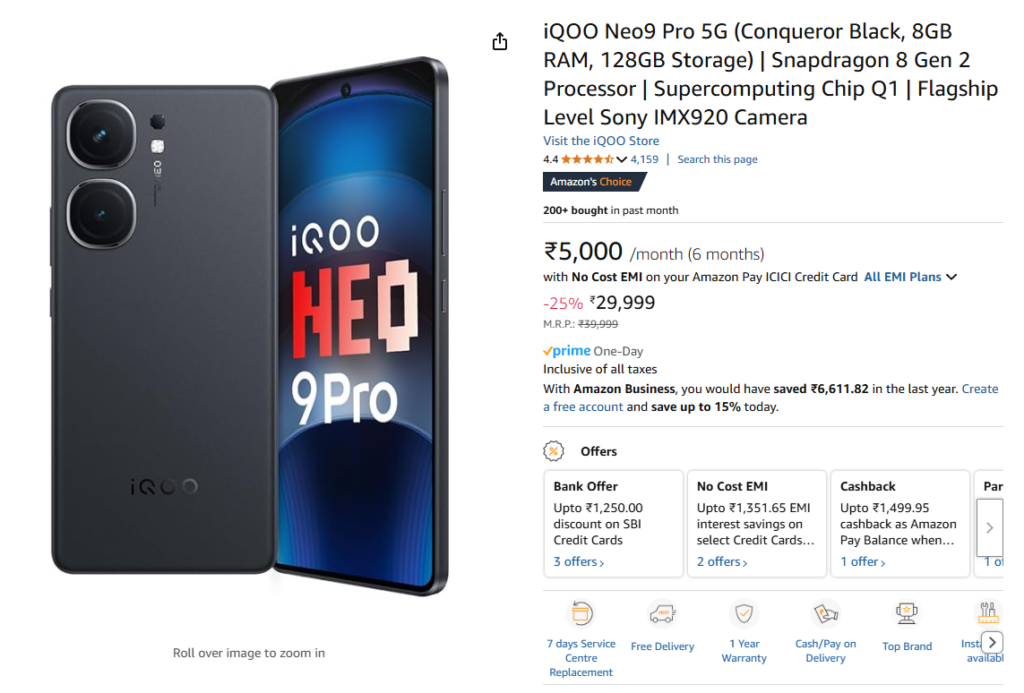Click the Cash/Pay on Delivery icon
Screen dimensions: 1024x693
pos(825,613)
